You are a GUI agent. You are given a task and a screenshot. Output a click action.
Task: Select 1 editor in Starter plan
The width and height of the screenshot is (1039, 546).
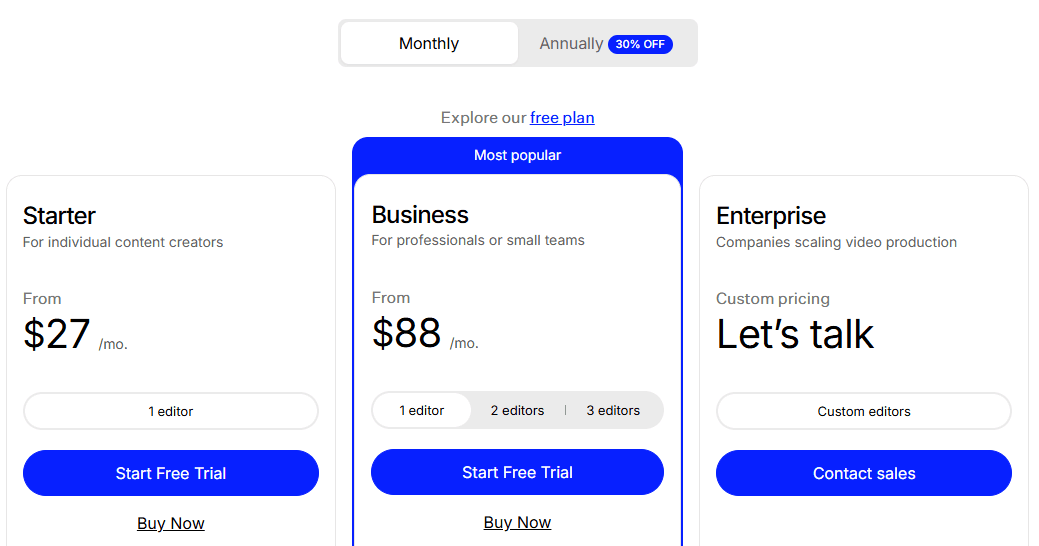click(x=171, y=411)
